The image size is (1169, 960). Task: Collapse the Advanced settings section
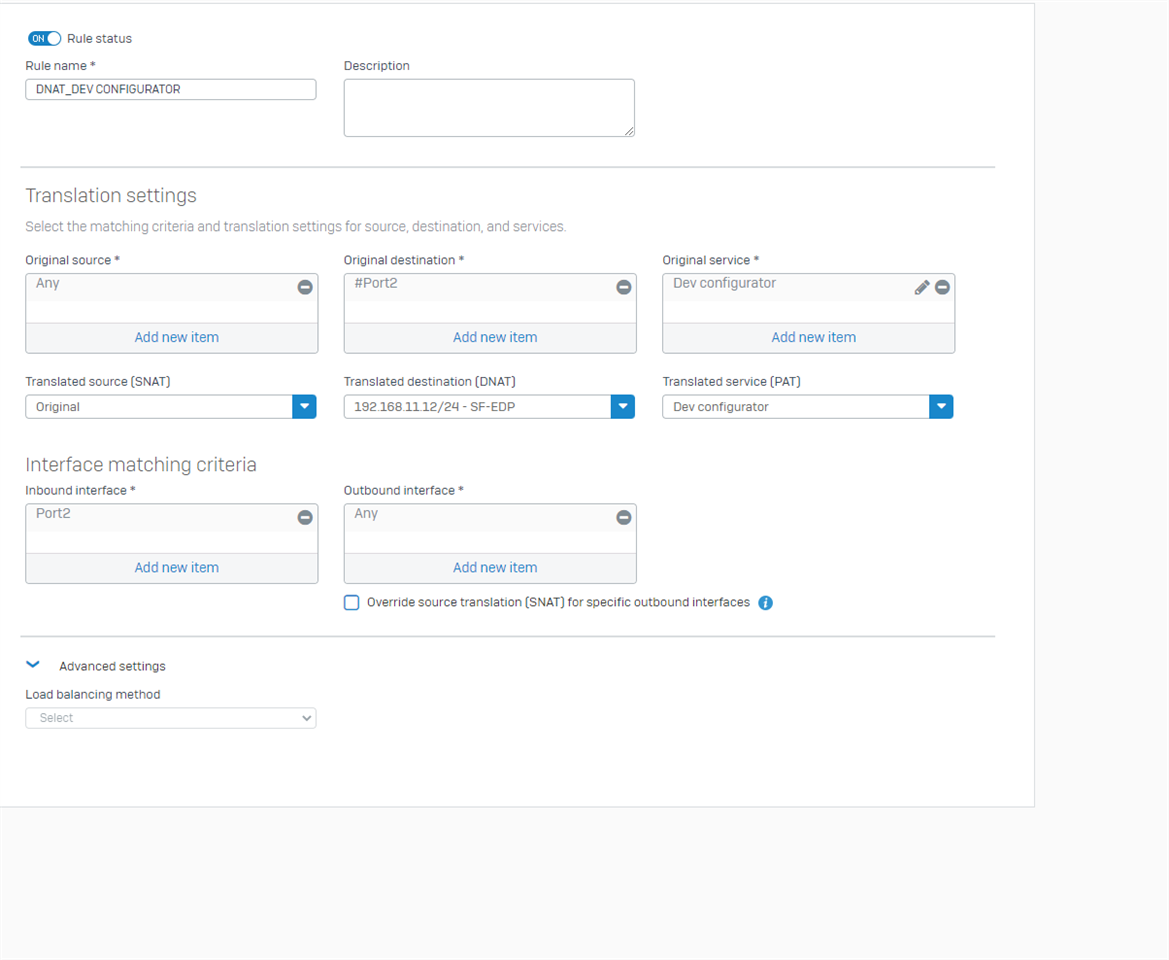pyautogui.click(x=33, y=664)
